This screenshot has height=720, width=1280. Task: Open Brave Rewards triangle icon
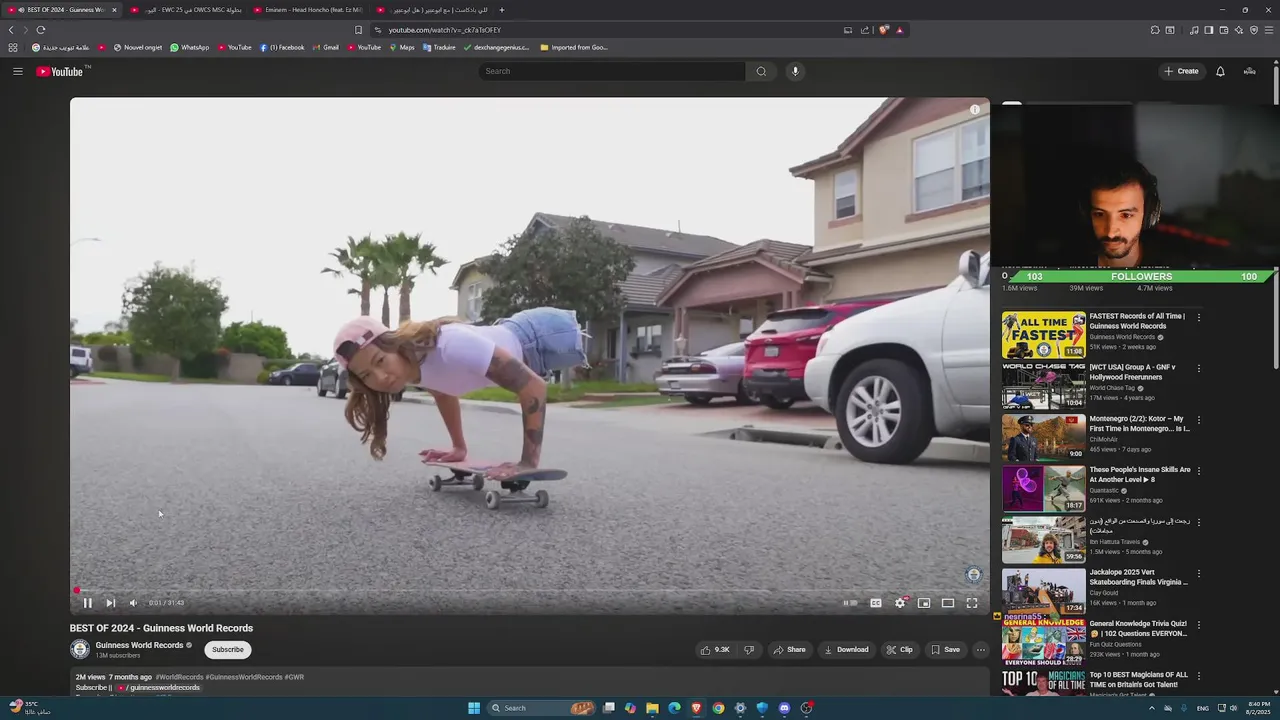(899, 30)
